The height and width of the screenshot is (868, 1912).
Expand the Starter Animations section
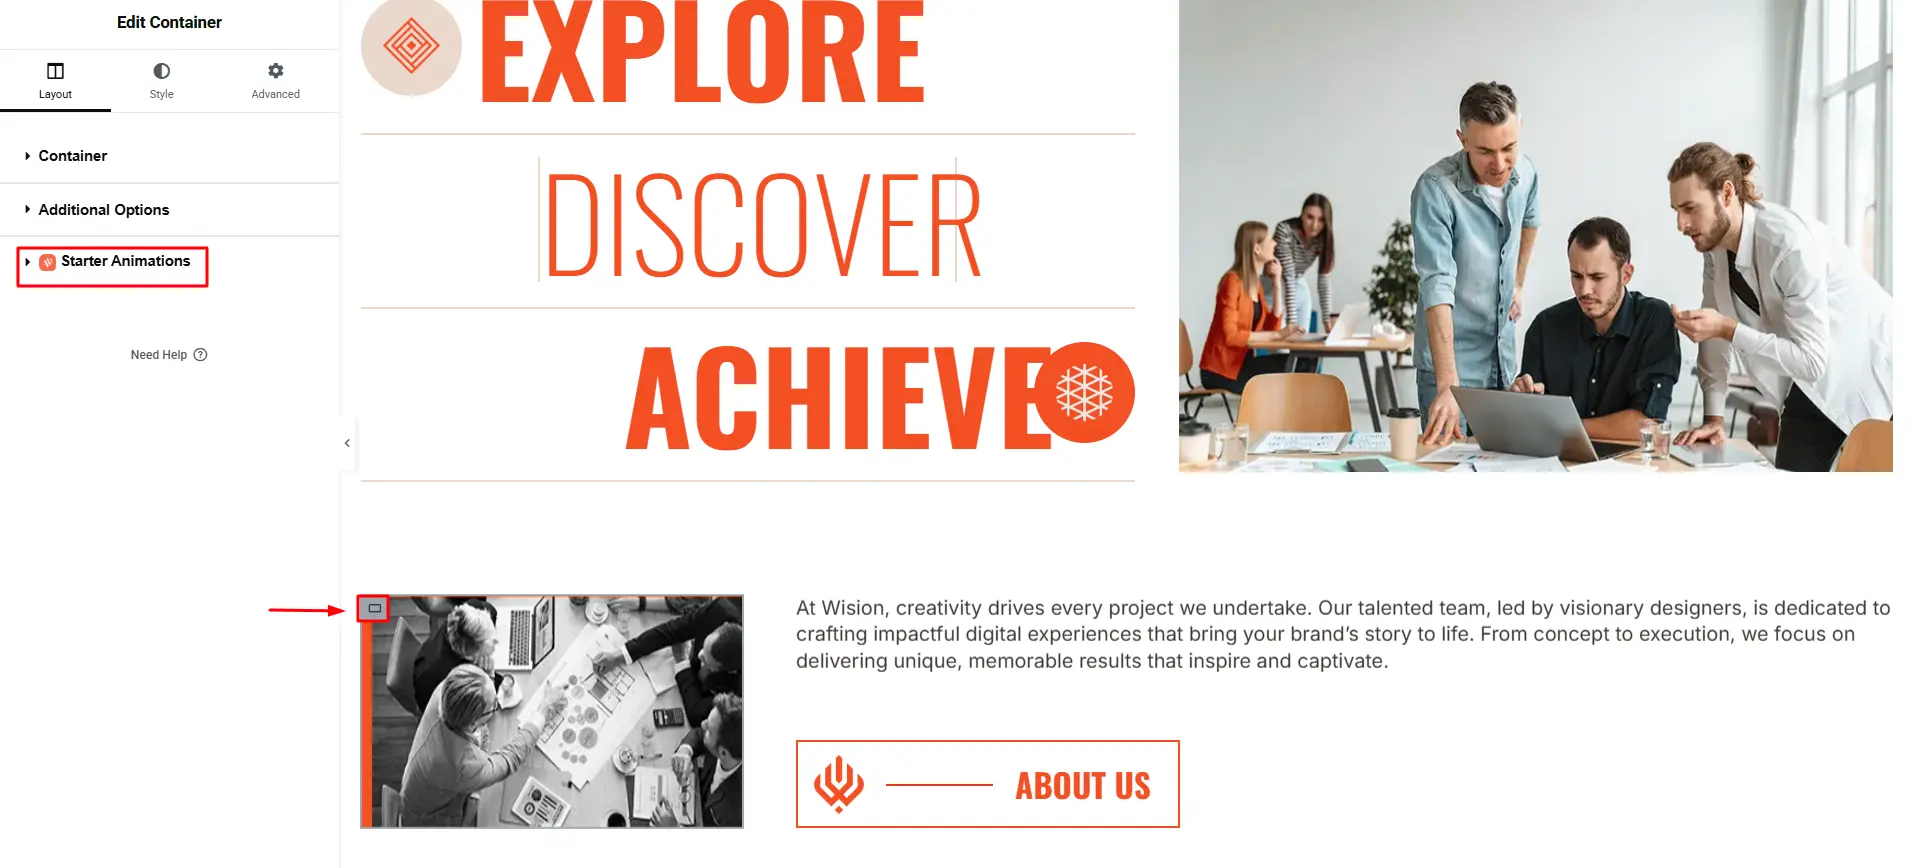[x=113, y=262]
